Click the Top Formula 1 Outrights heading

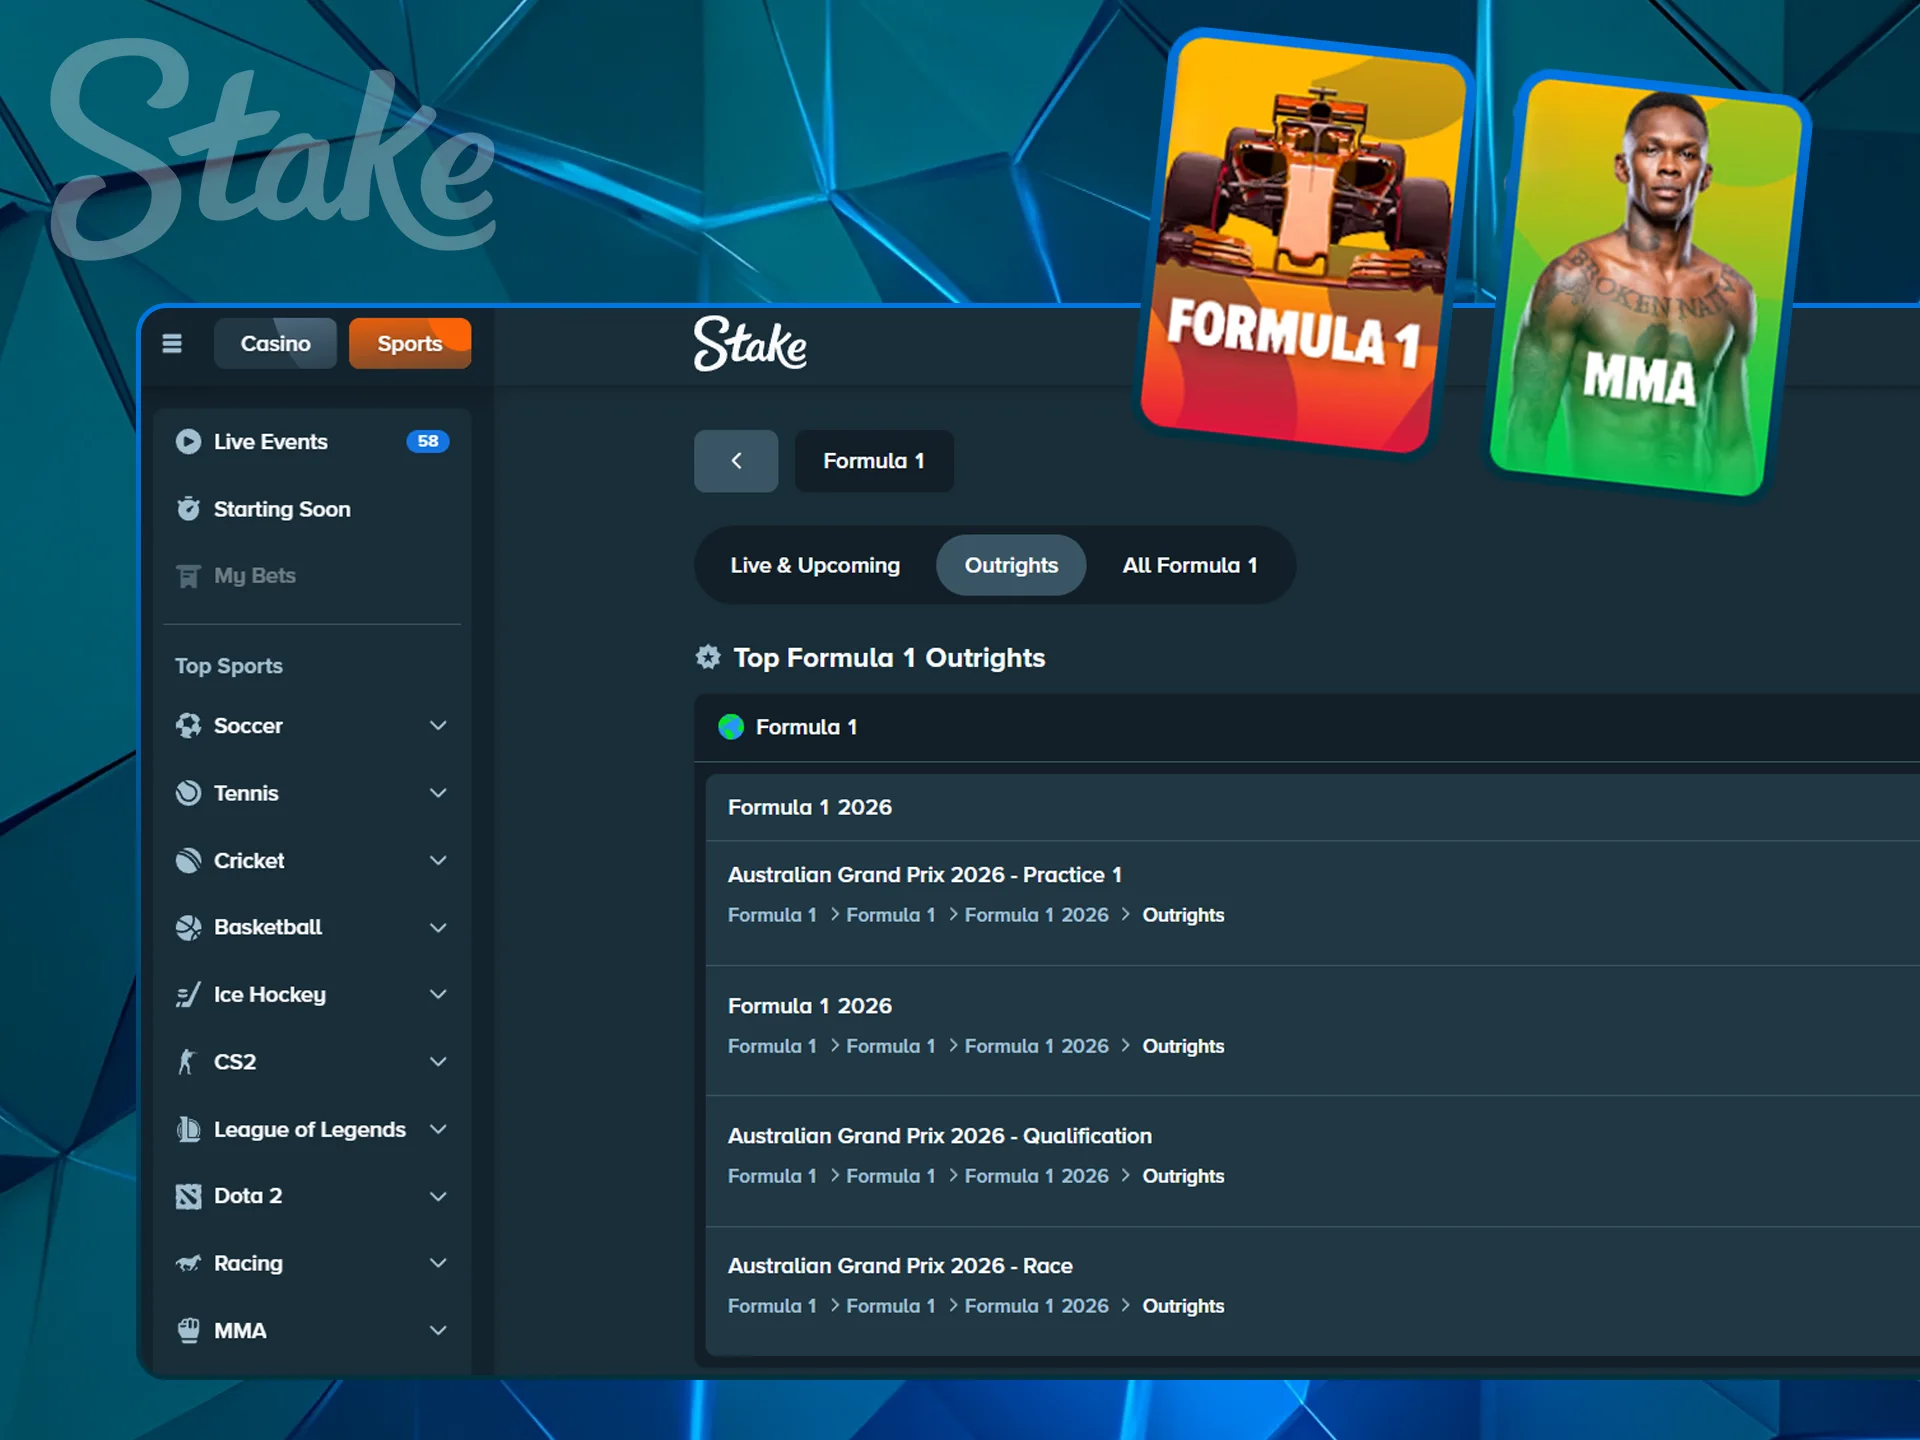click(x=889, y=658)
